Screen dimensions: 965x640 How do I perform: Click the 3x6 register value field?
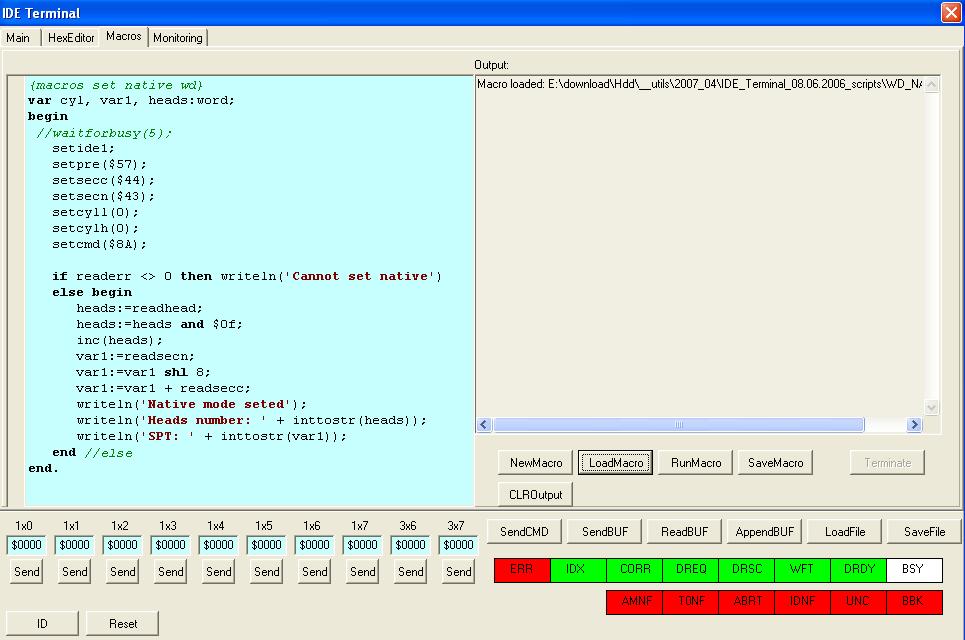tap(410, 545)
